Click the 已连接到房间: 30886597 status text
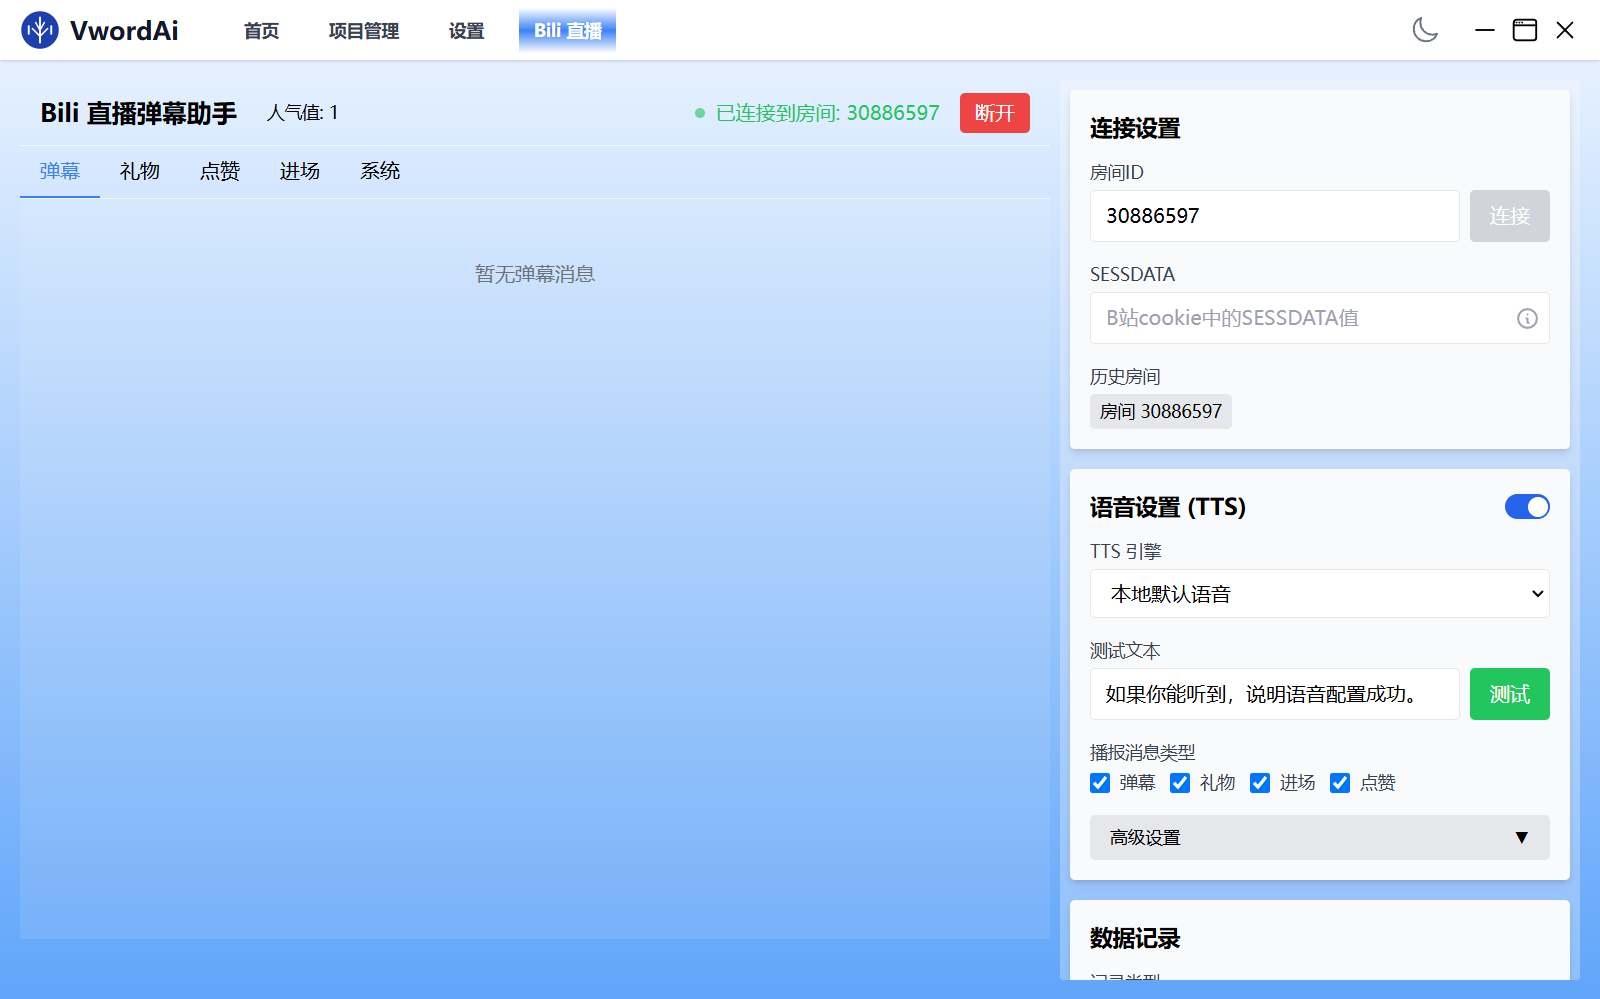 point(828,113)
